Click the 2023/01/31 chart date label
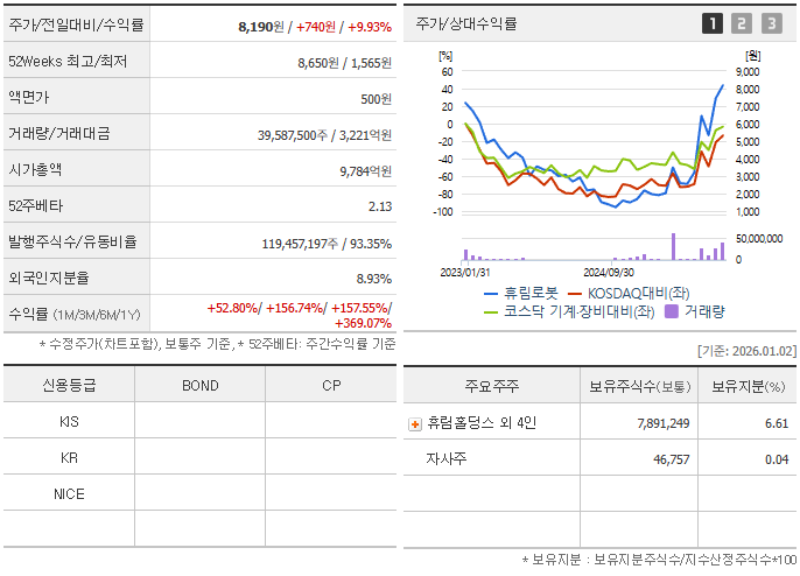 click(464, 273)
